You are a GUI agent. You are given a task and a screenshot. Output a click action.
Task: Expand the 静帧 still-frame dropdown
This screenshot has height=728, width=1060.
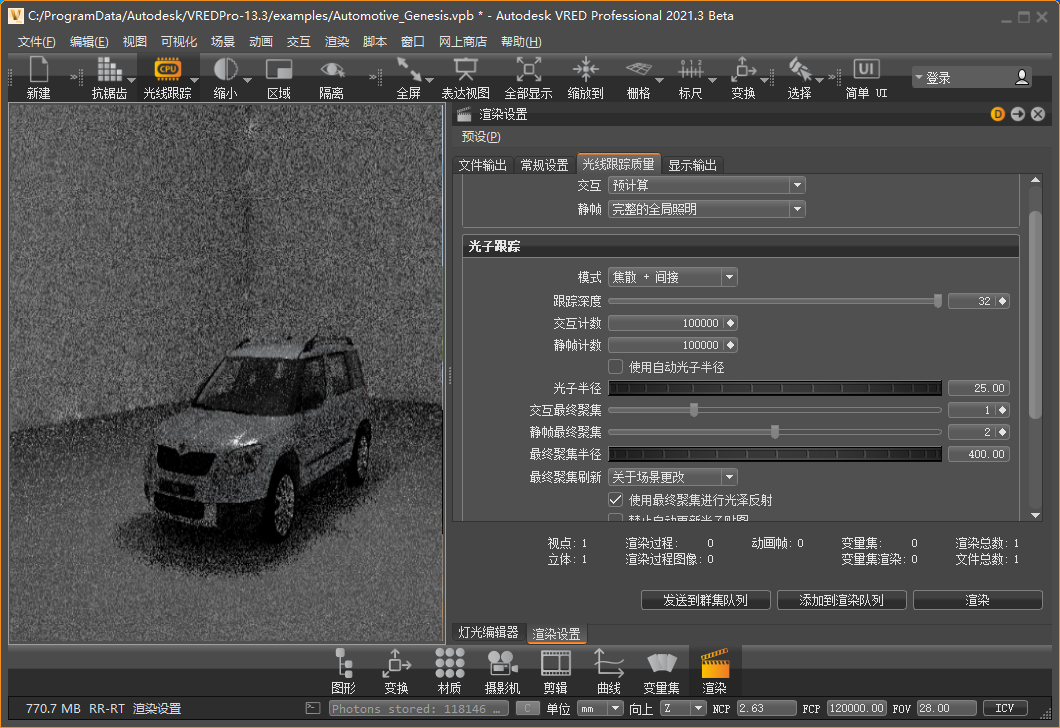[x=706, y=209]
